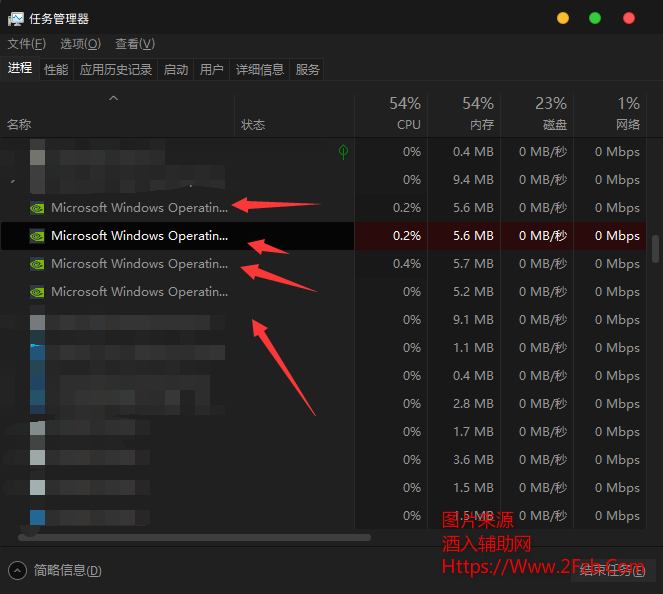Click the 0 MB/秒 cell in the 3.6 MB row

point(537,460)
